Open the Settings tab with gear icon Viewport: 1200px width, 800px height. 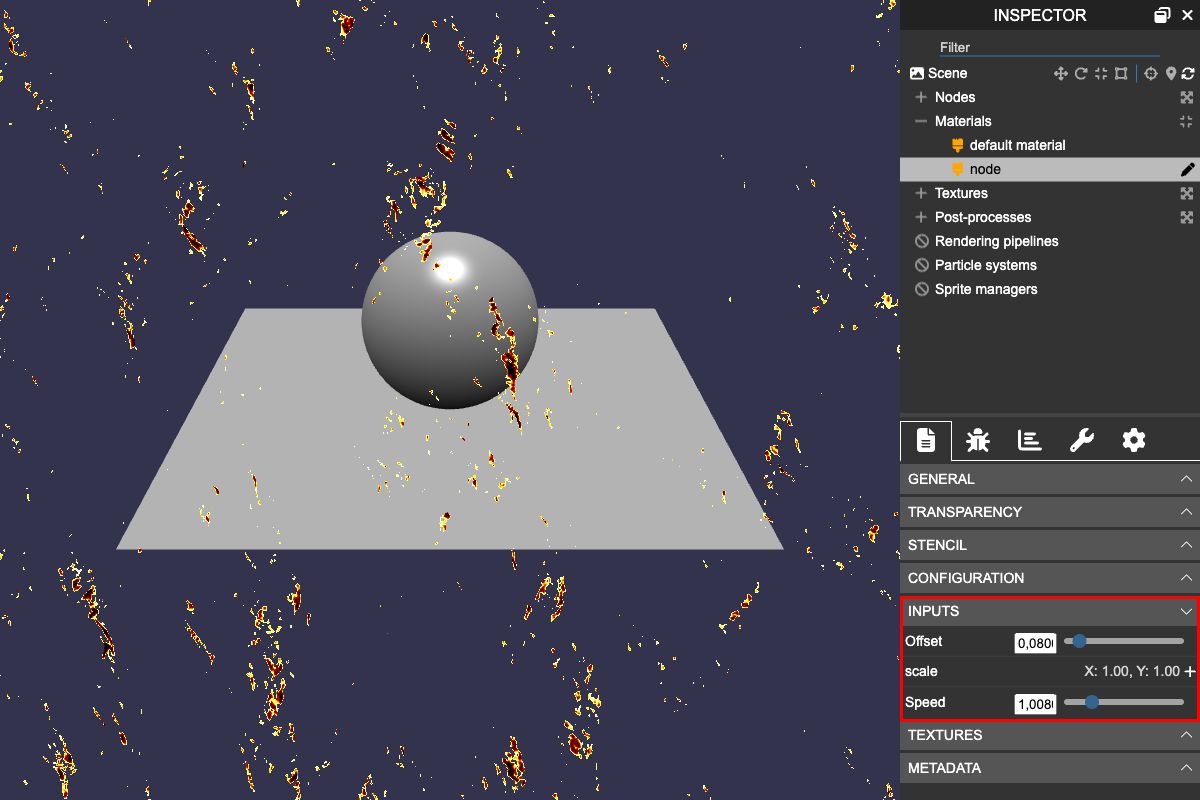pyautogui.click(x=1133, y=440)
